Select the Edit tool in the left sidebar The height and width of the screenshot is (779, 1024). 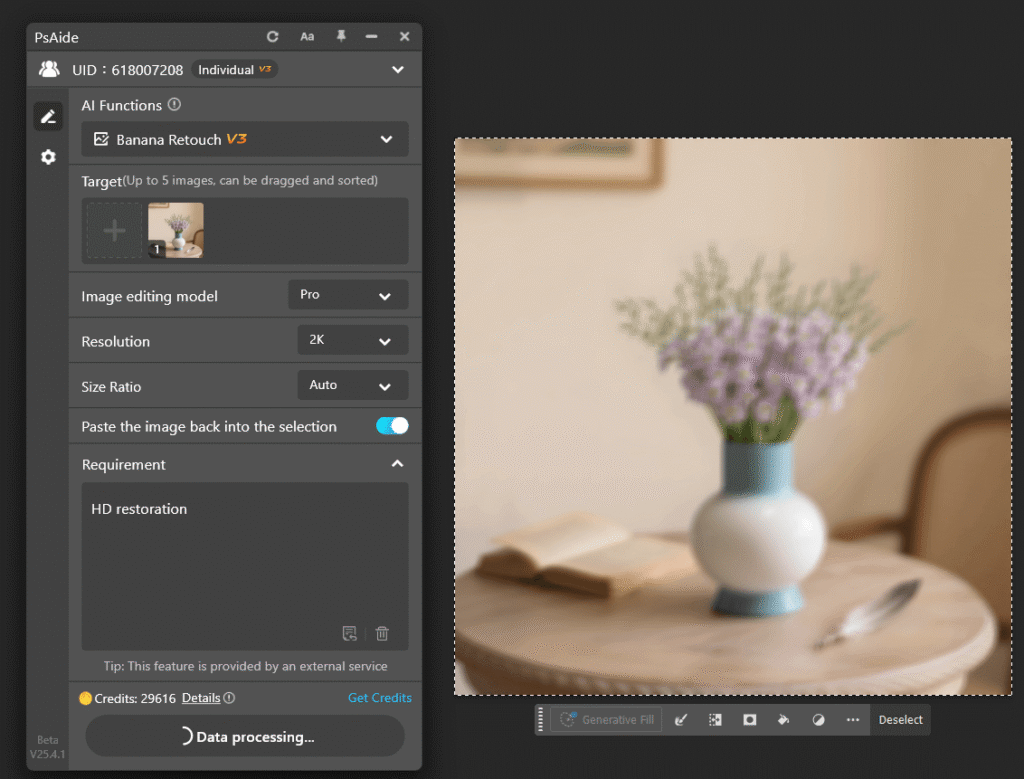[48, 115]
